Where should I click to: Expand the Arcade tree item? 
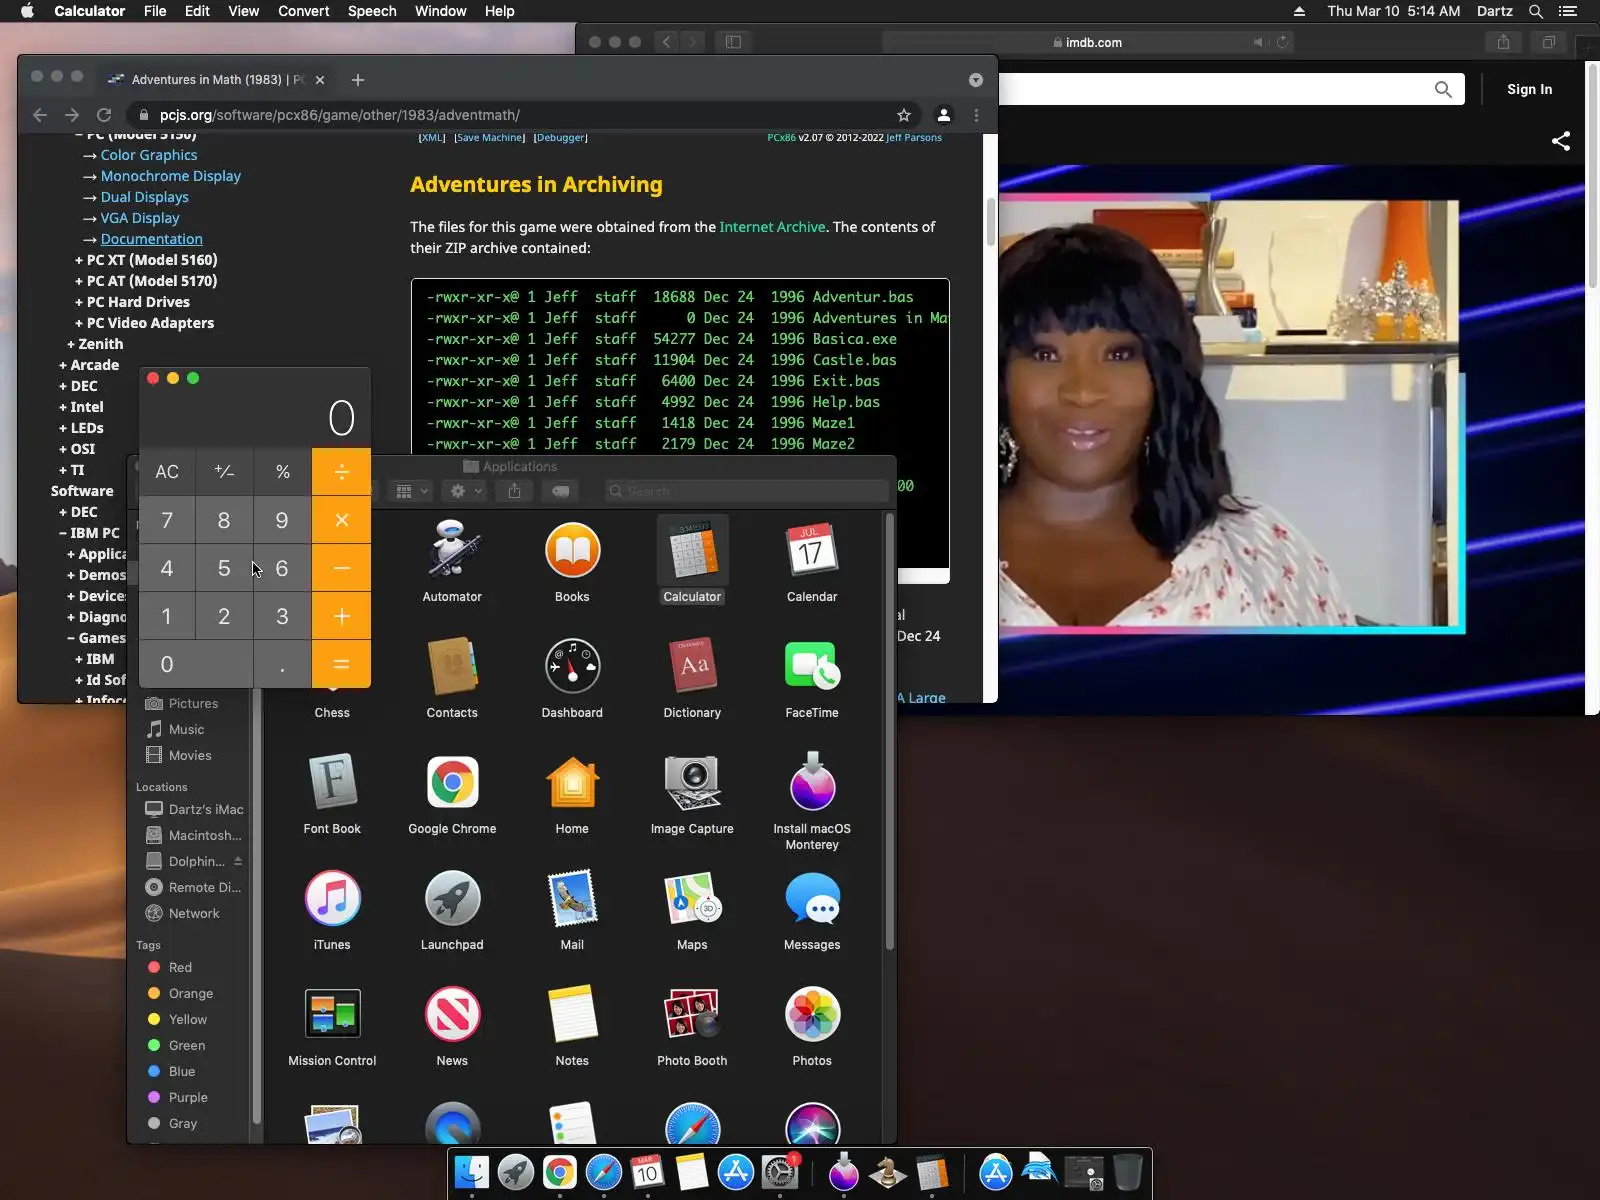89,365
